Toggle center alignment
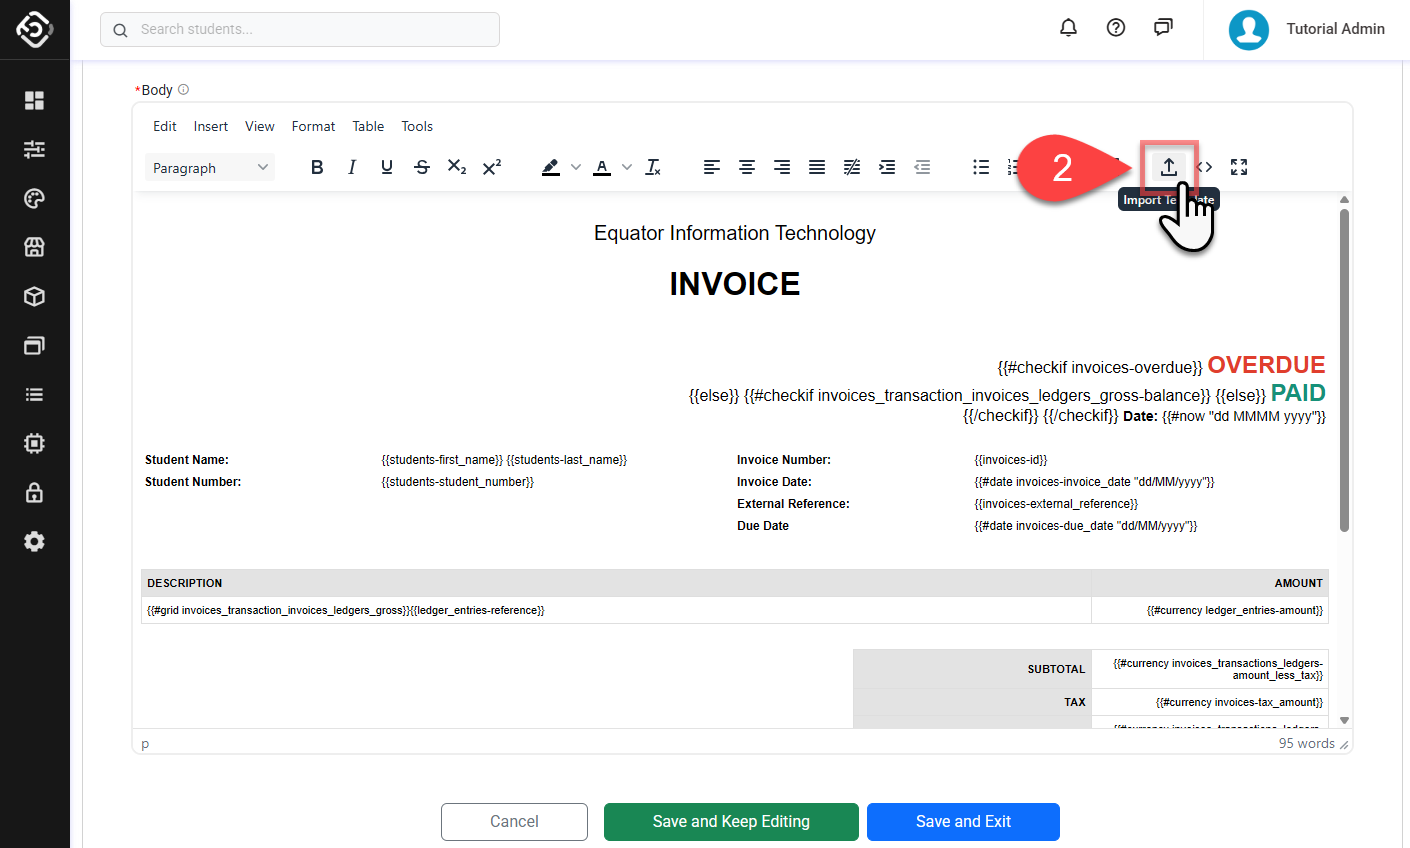The width and height of the screenshot is (1410, 848). click(747, 167)
